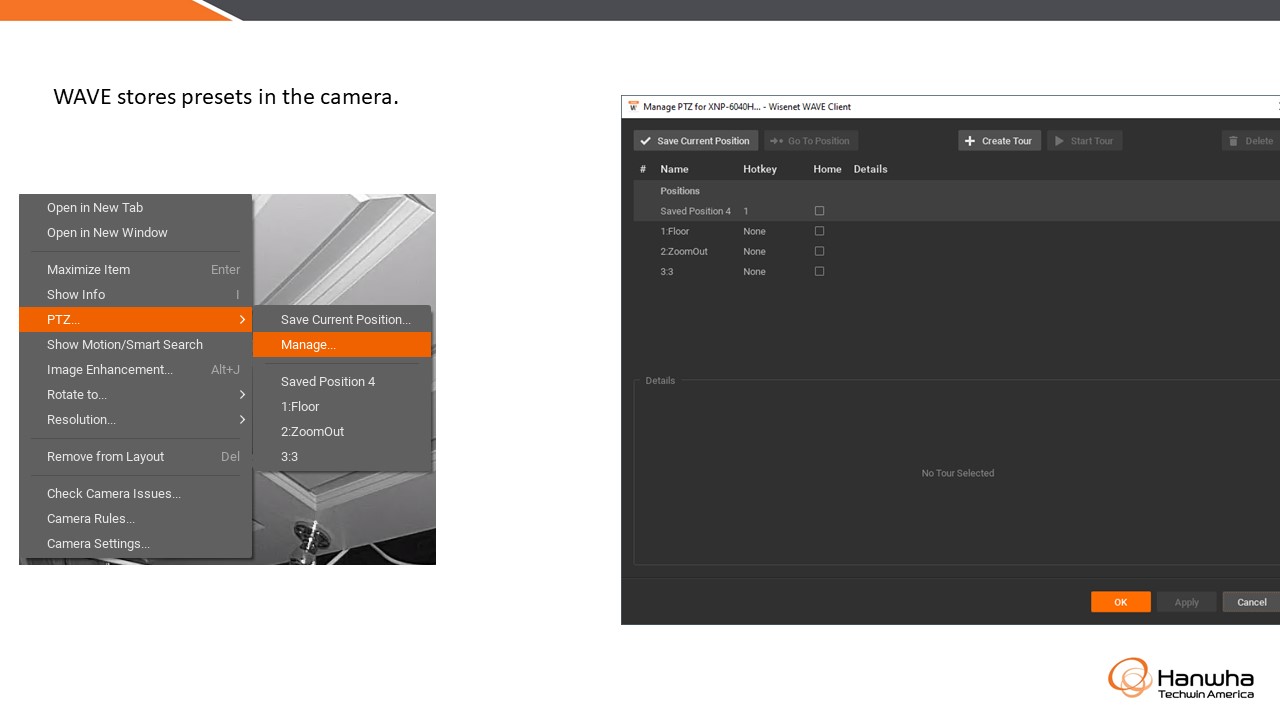Click the Apply button
This screenshot has height=720, width=1280.
coord(1186,602)
